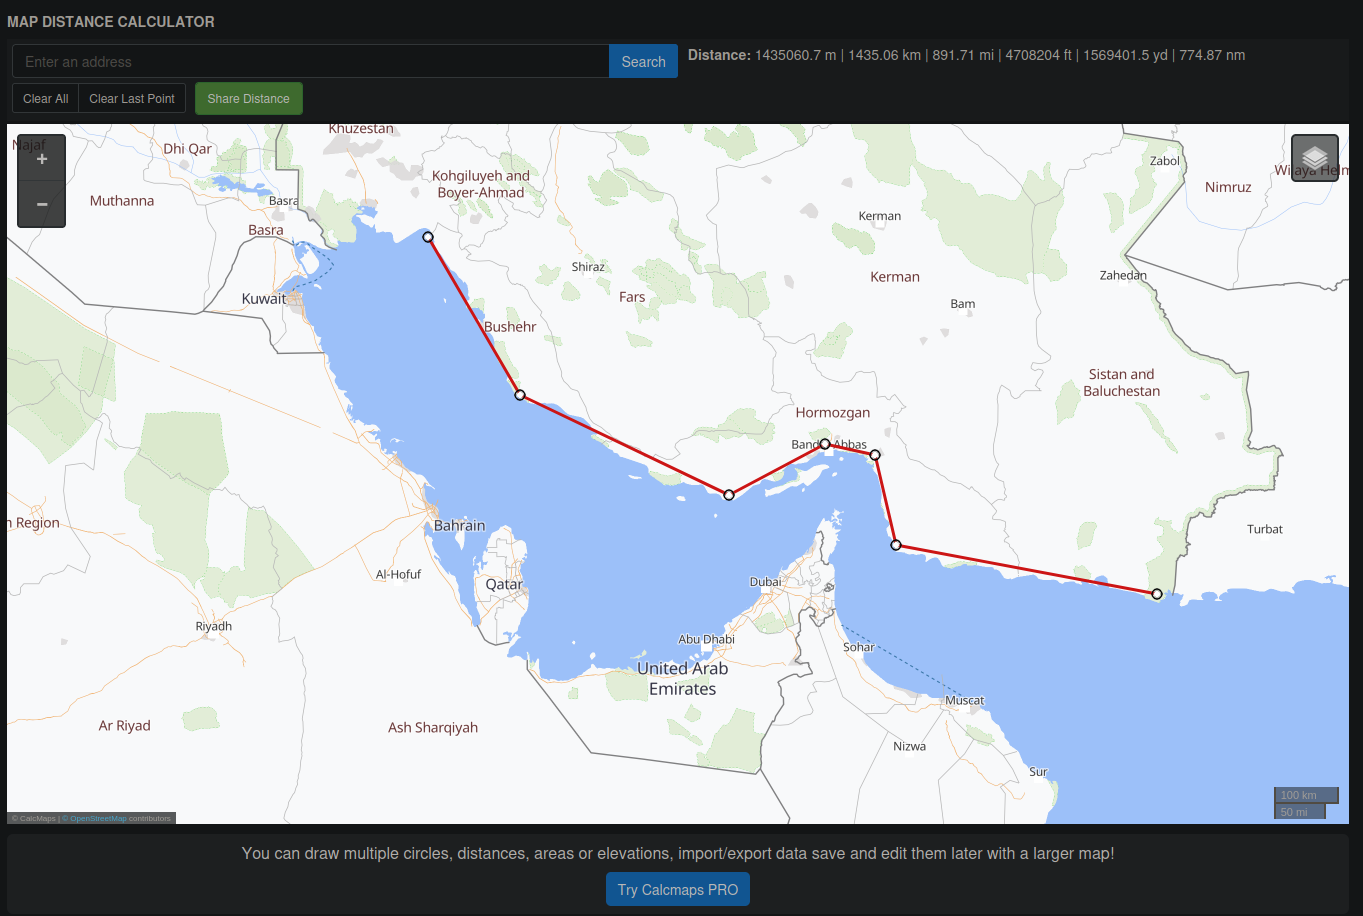Viewport: 1363px width, 916px height.
Task: Click the 'Al-Hofuf' label on the map
Action: tap(398, 574)
